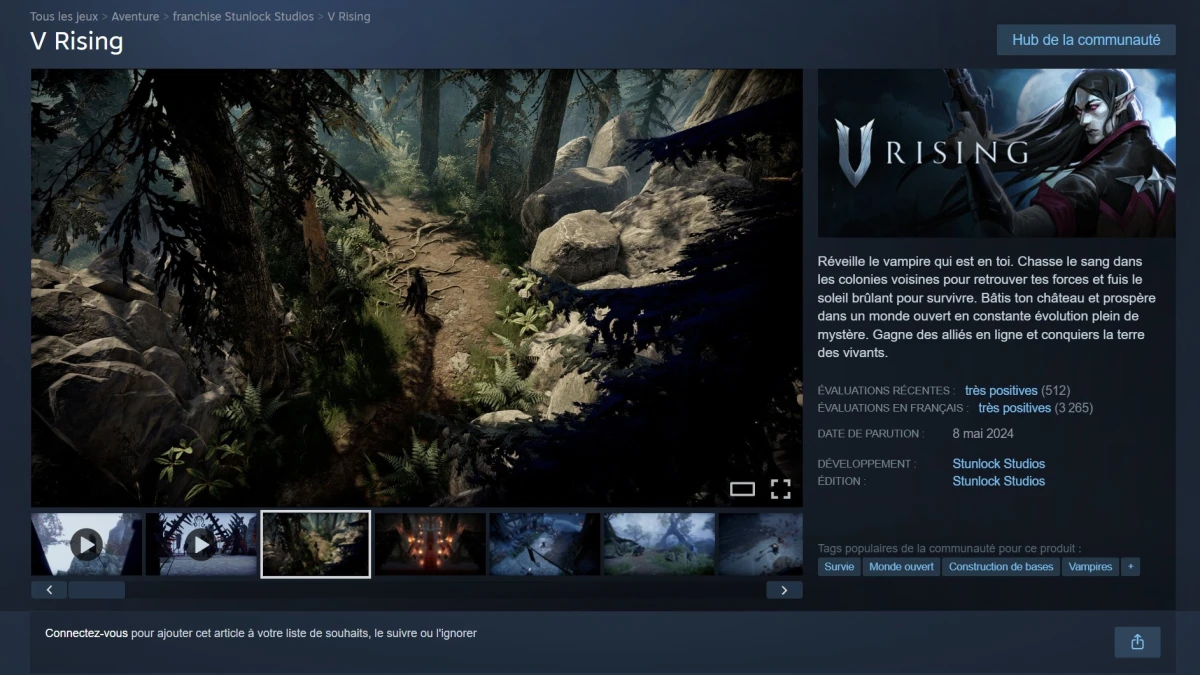The width and height of the screenshot is (1200, 675).
Task: Select the fifth thumbnail with blue night scene
Action: [544, 544]
